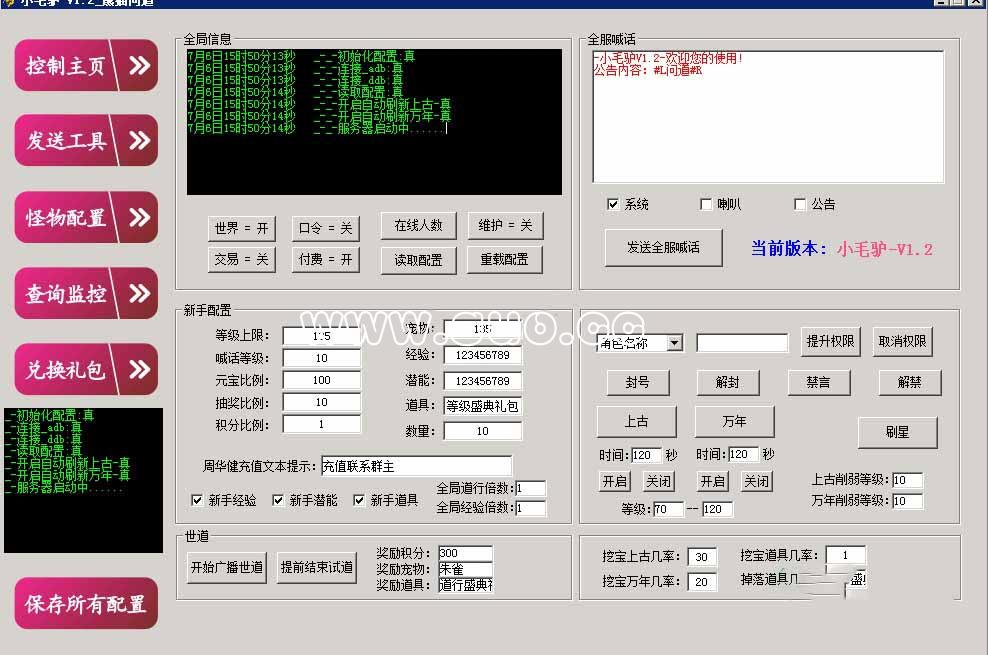Toggle the 交易 = 关 trade button

[x=241, y=259]
